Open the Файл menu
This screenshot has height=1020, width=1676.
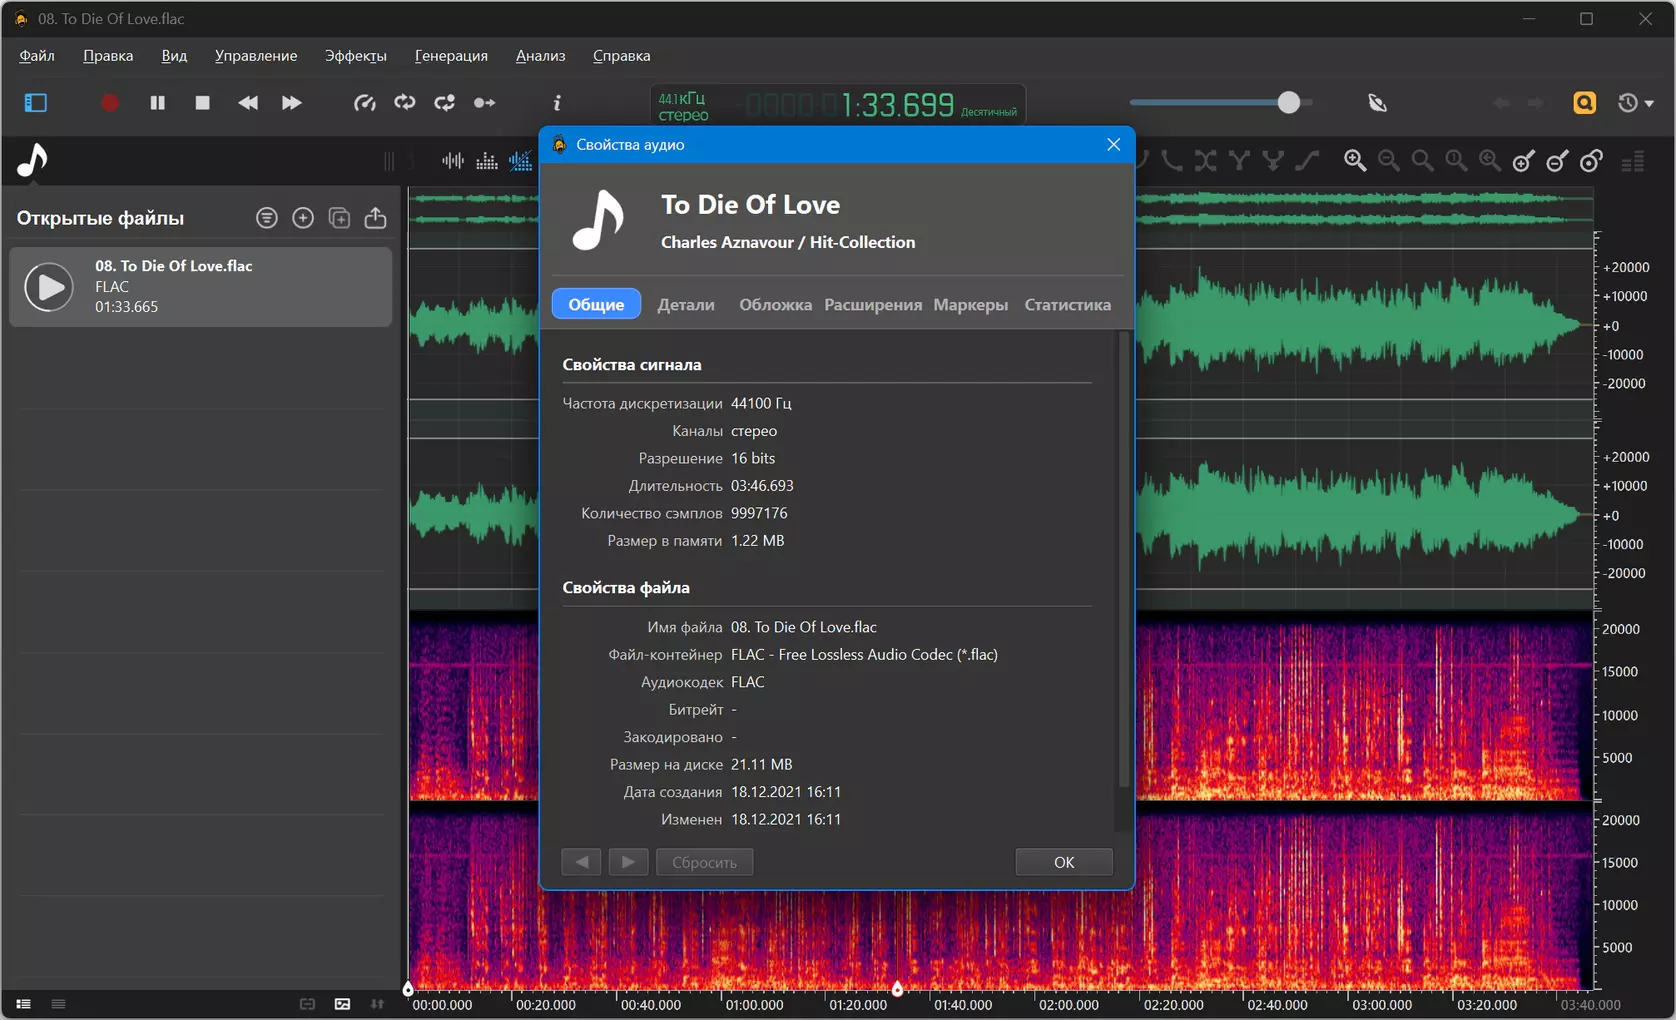[x=37, y=56]
